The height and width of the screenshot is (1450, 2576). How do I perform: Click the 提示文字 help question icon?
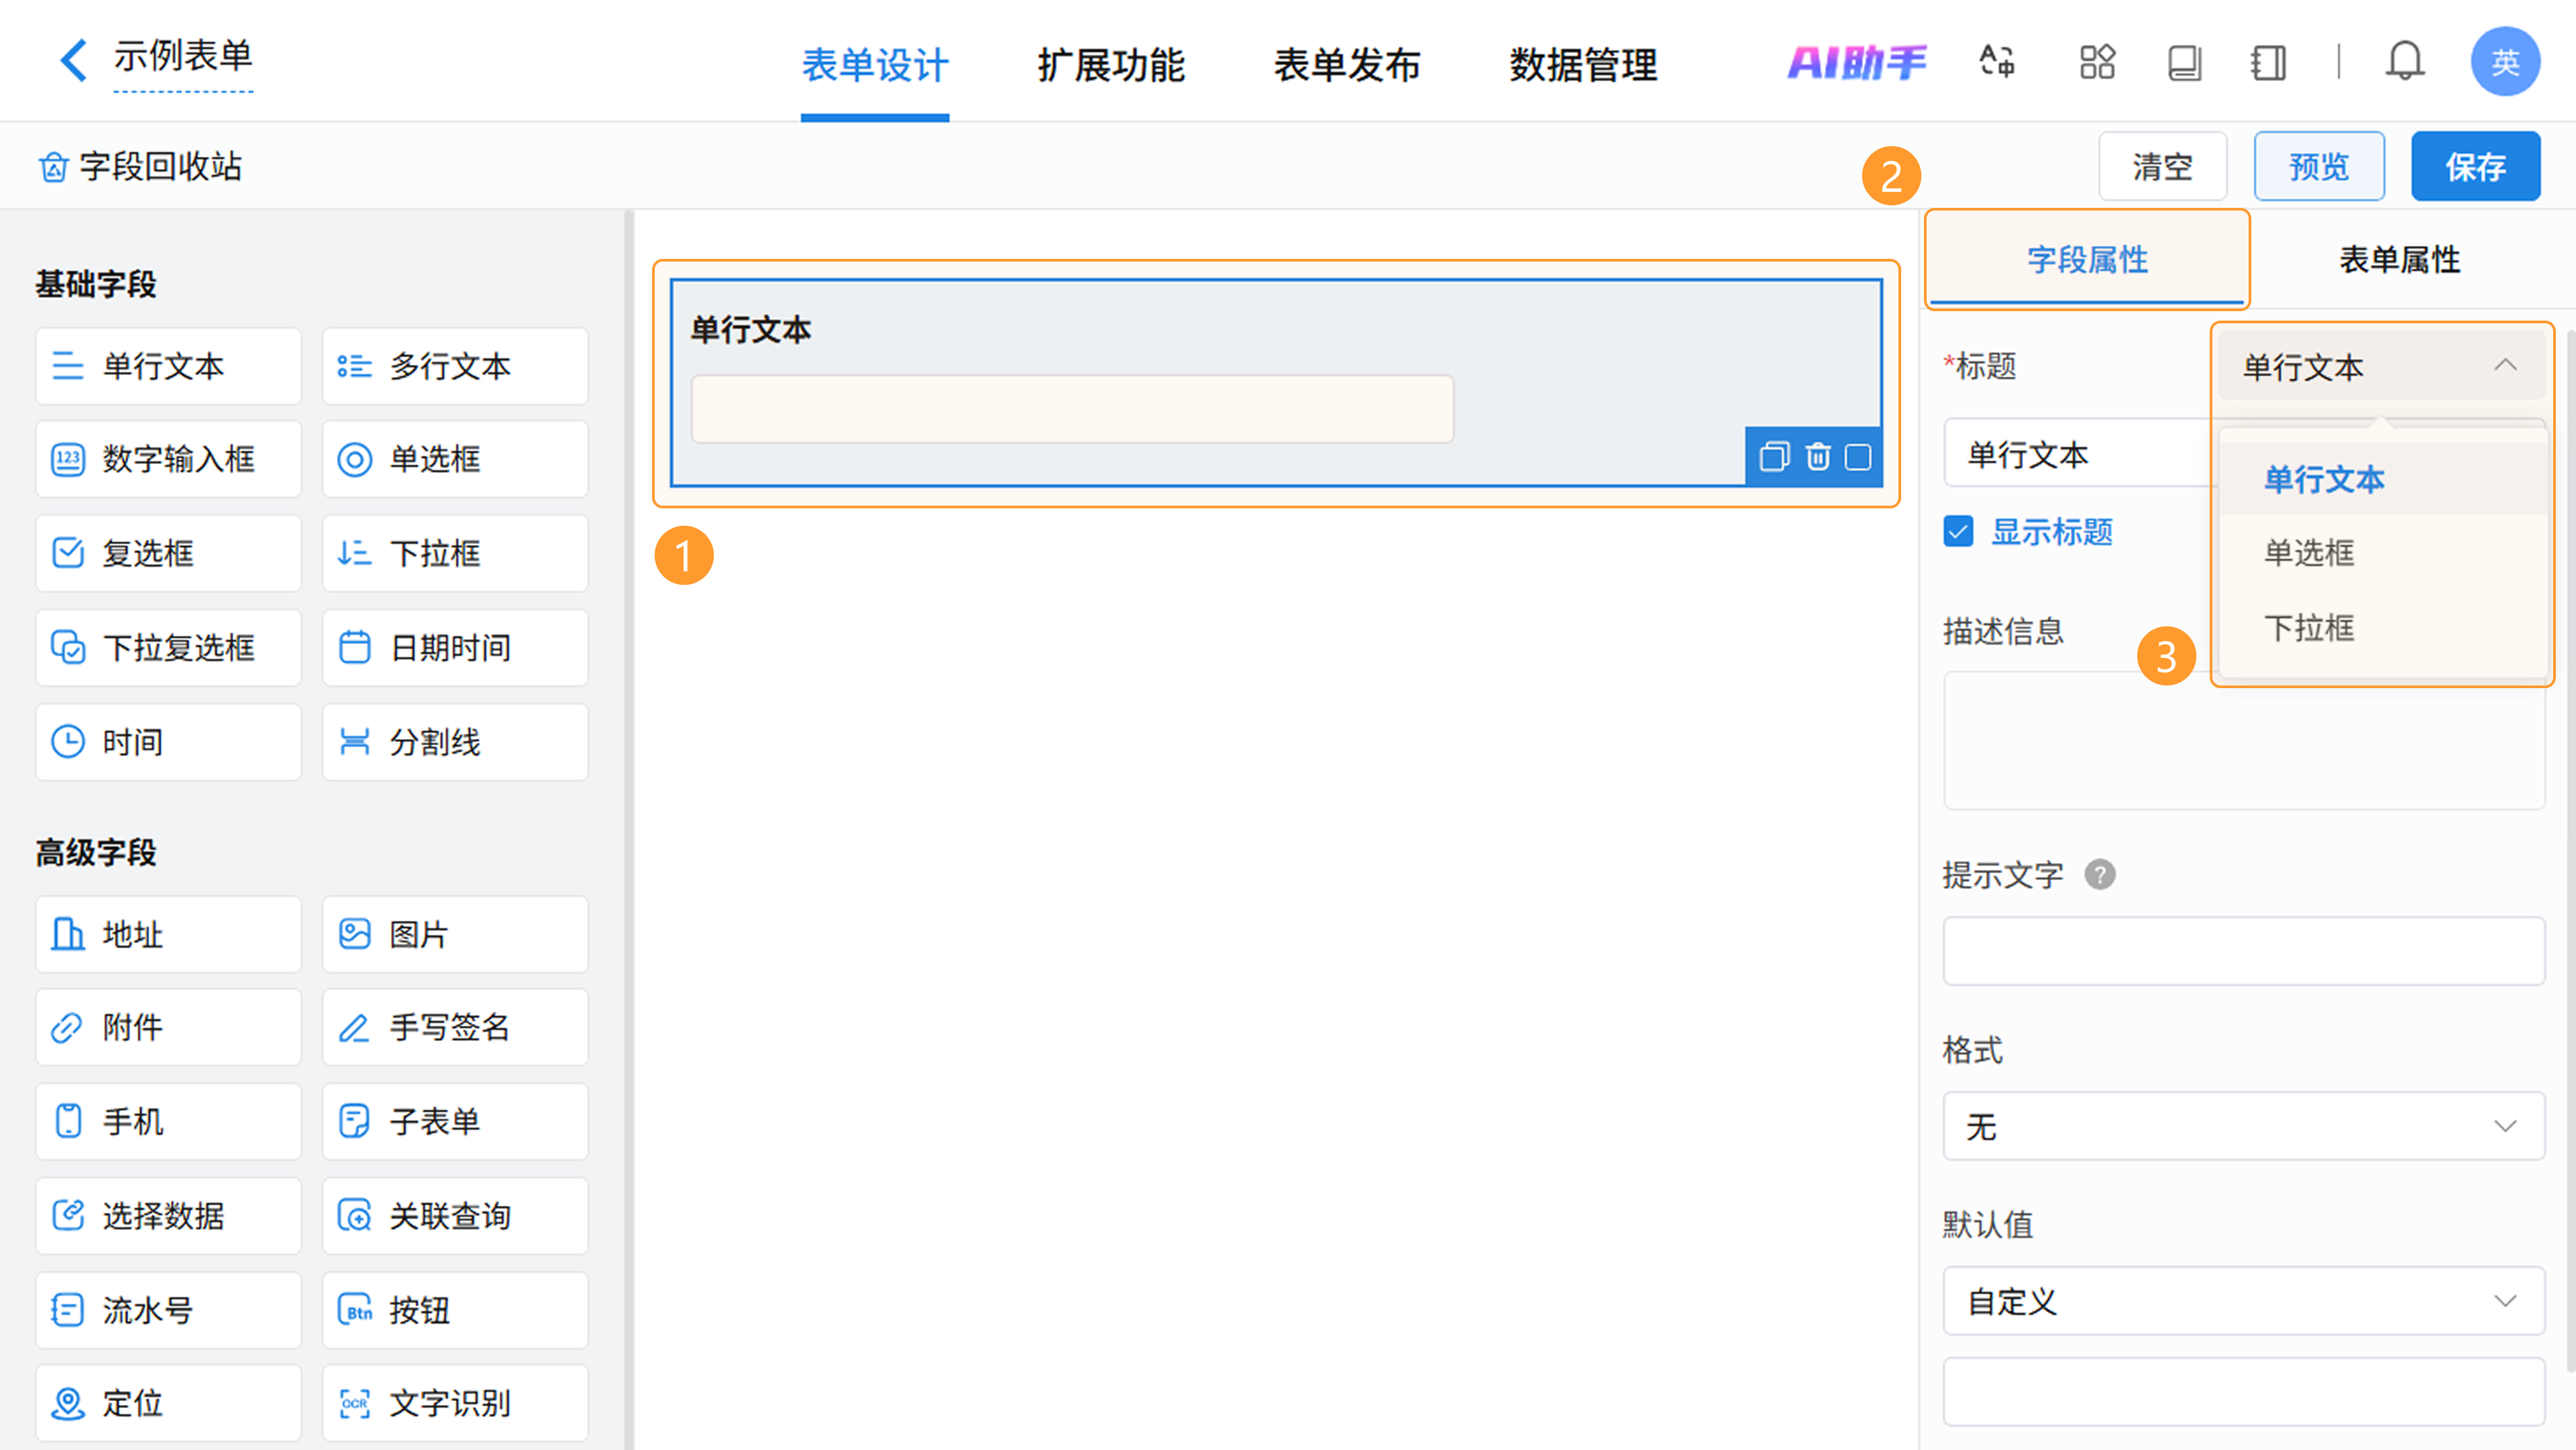(x=2099, y=875)
